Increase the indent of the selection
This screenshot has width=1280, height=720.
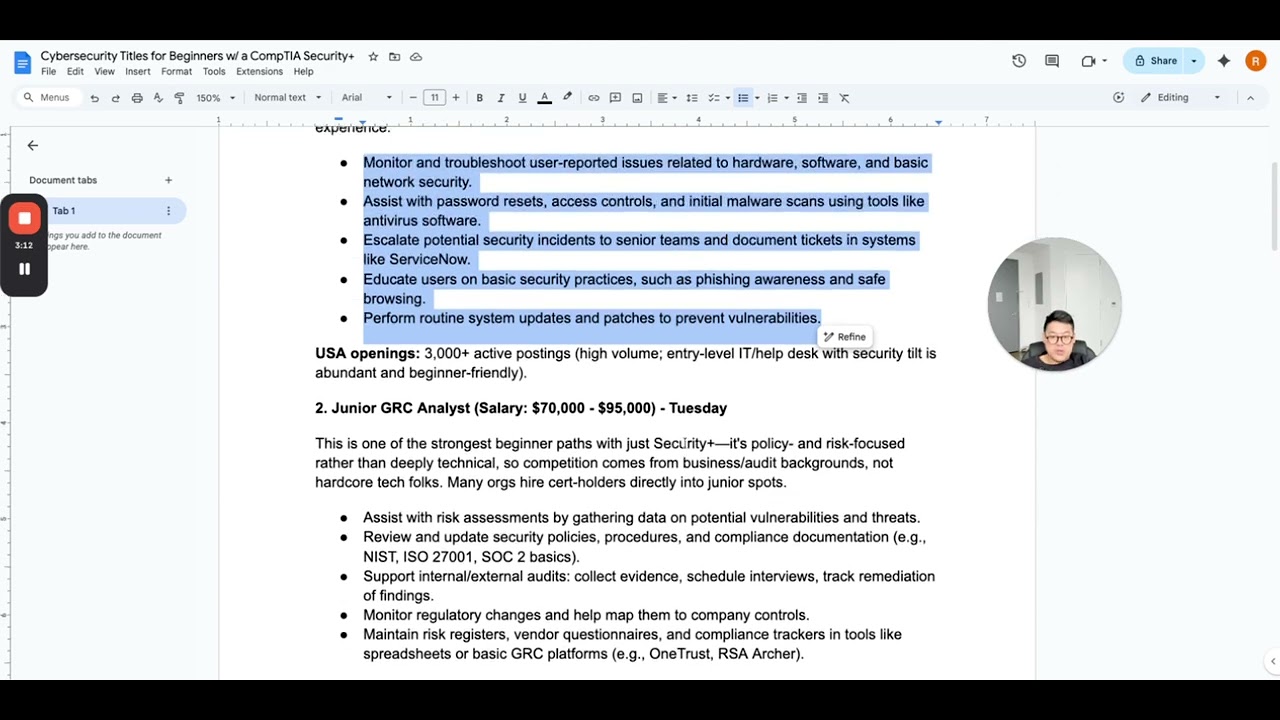(x=823, y=98)
